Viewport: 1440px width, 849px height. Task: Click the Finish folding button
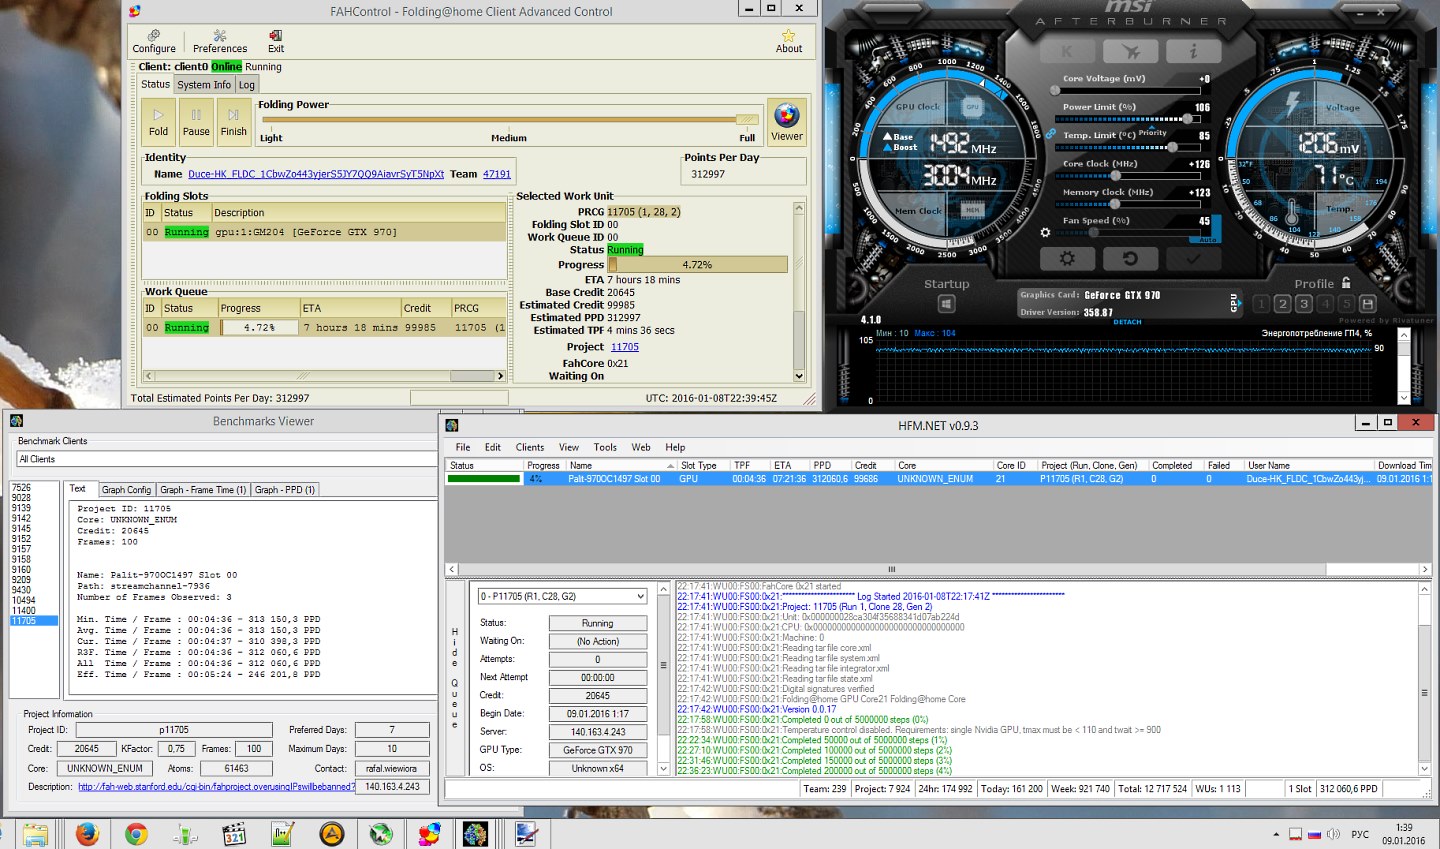click(233, 122)
